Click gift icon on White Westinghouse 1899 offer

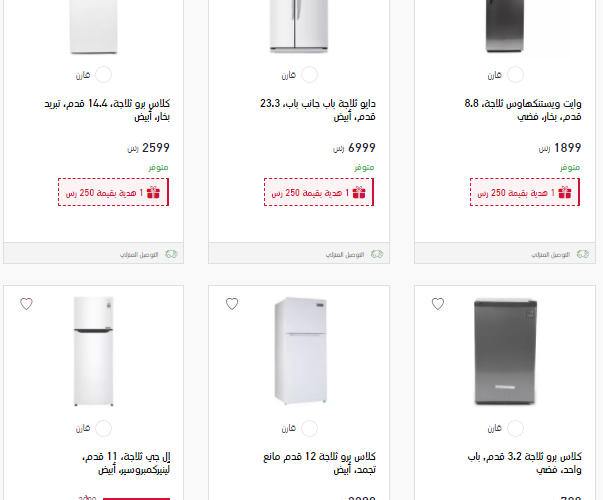(565, 192)
